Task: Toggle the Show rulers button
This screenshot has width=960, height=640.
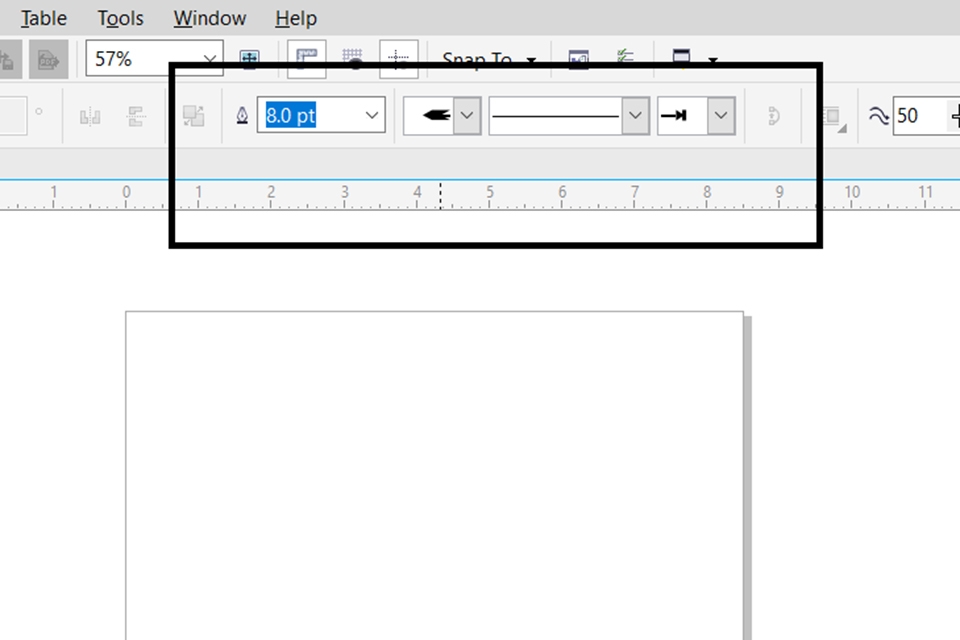Action: coord(307,59)
